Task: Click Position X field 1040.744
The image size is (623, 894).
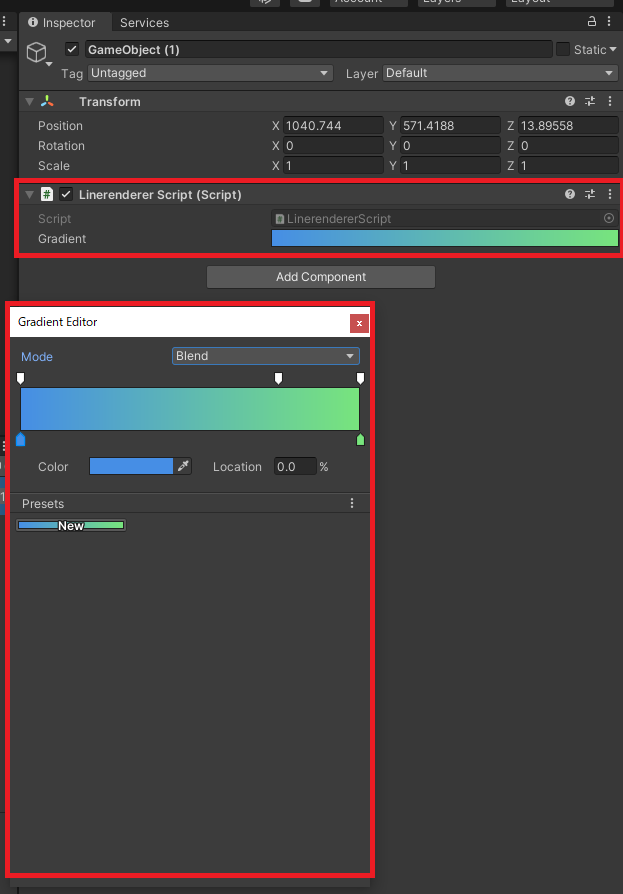Action: pyautogui.click(x=333, y=125)
